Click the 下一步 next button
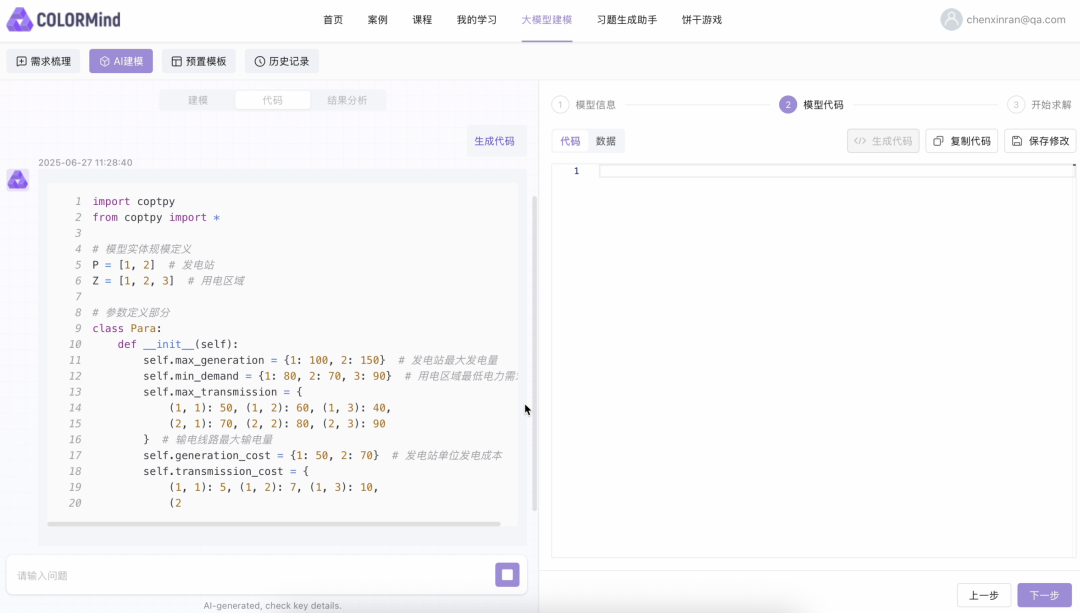 [1044, 595]
